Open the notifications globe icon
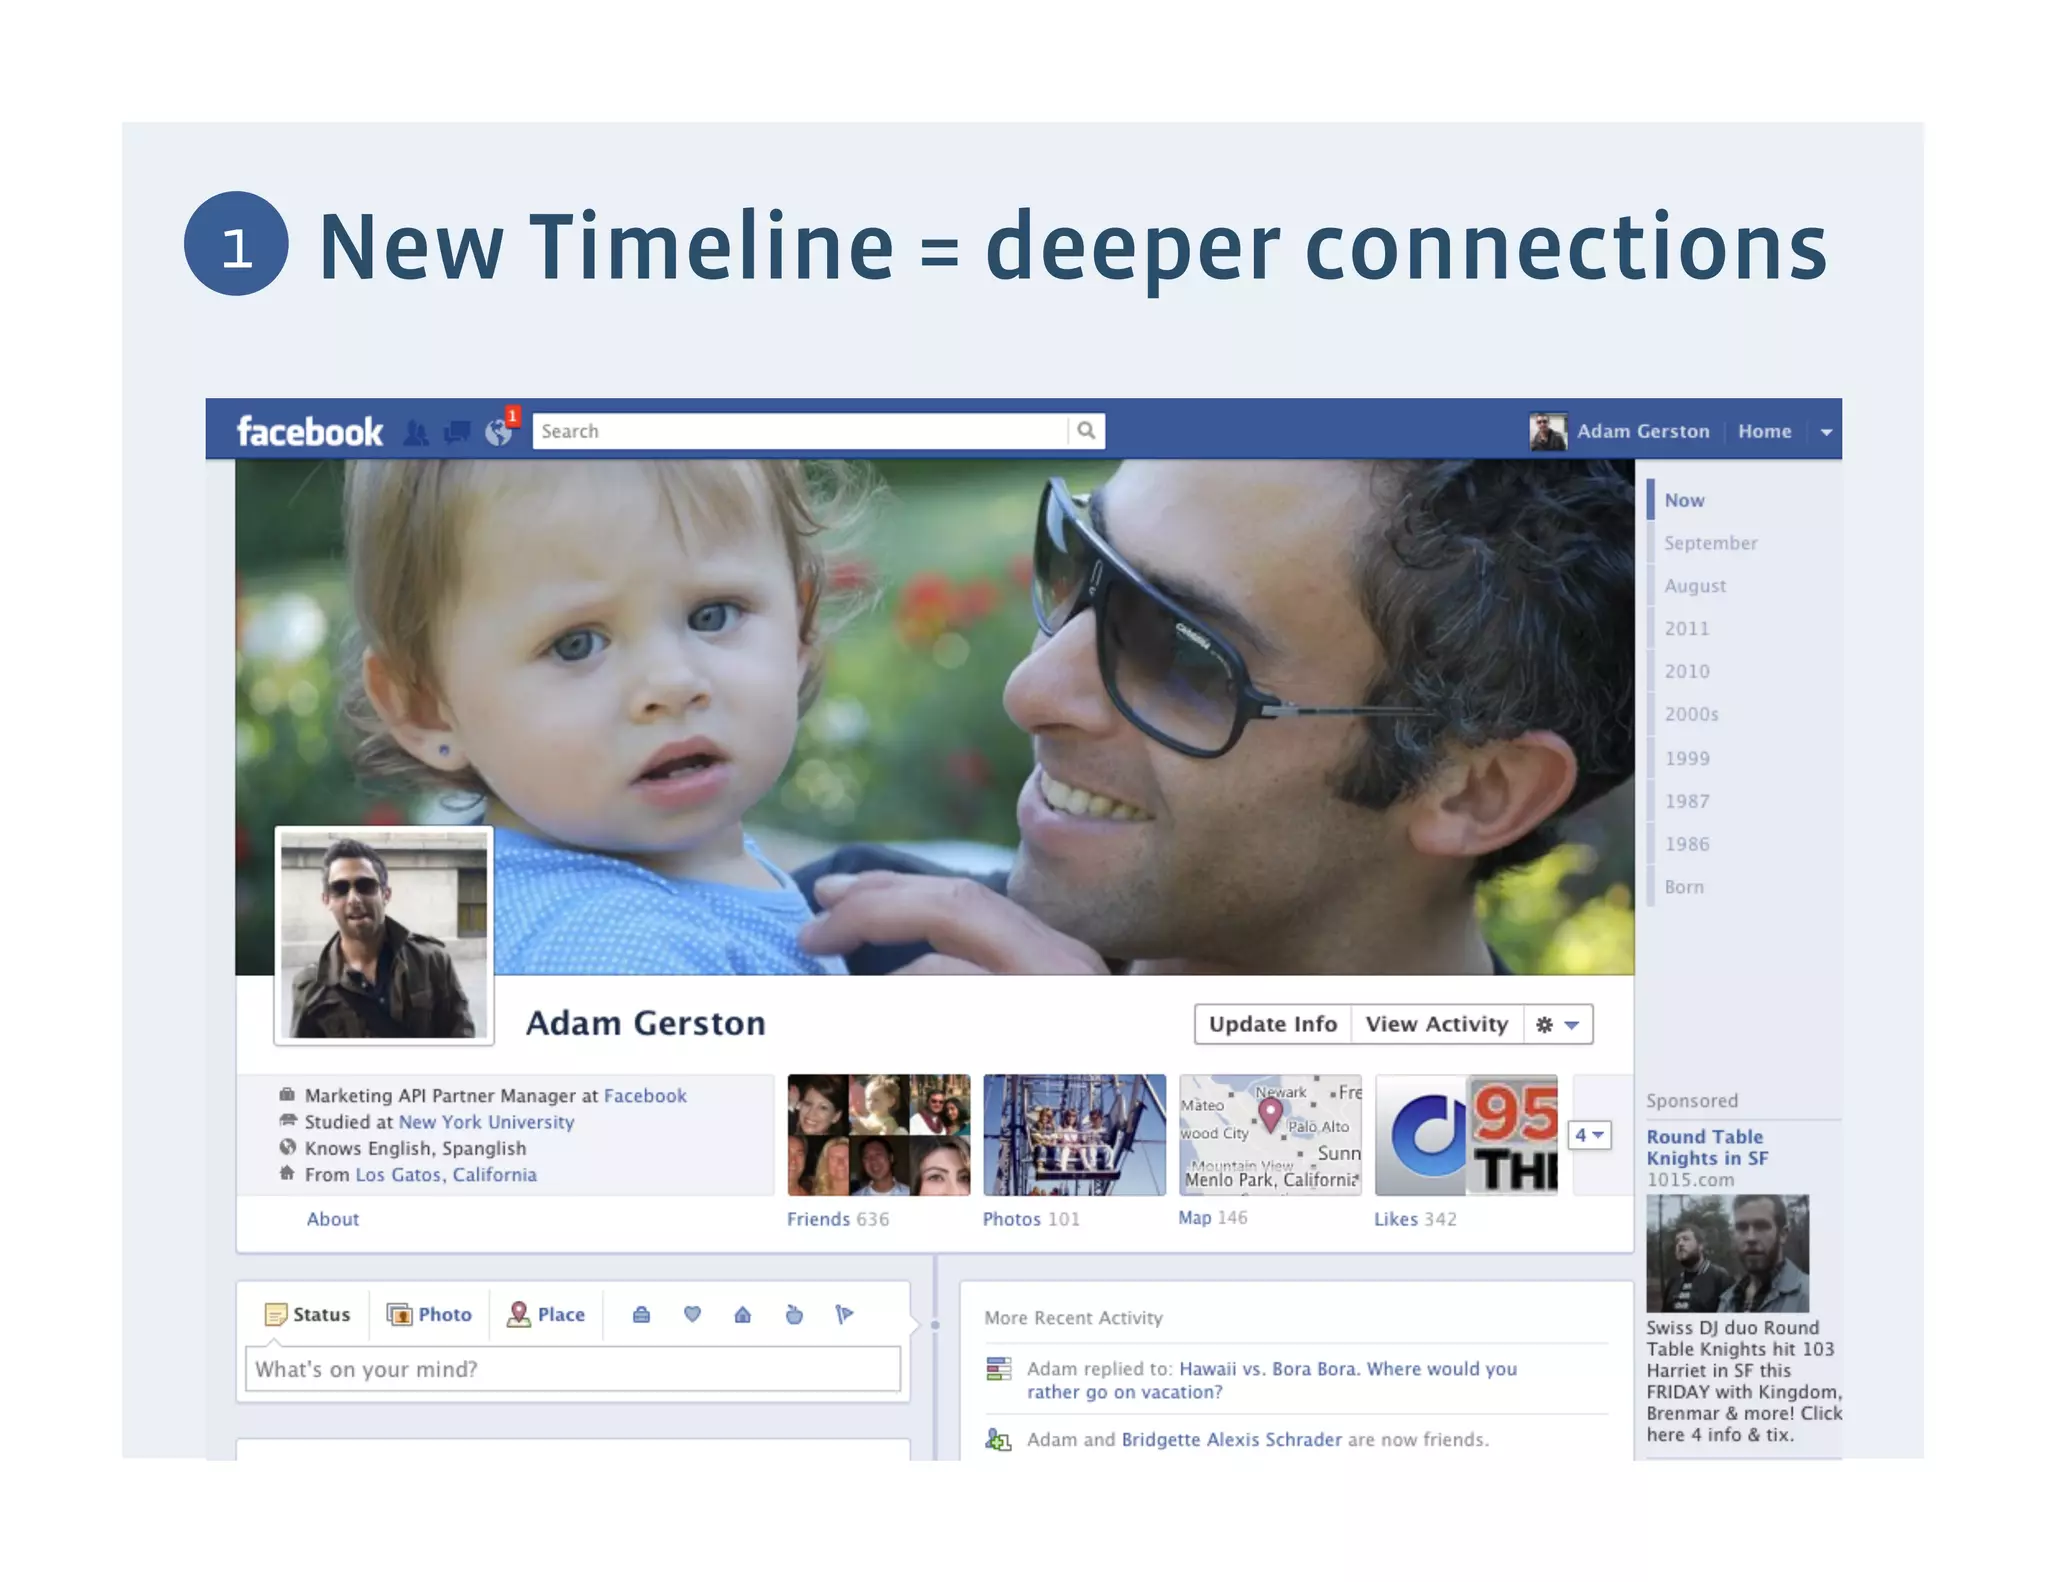This screenshot has width=2048, height=1582. click(498, 432)
